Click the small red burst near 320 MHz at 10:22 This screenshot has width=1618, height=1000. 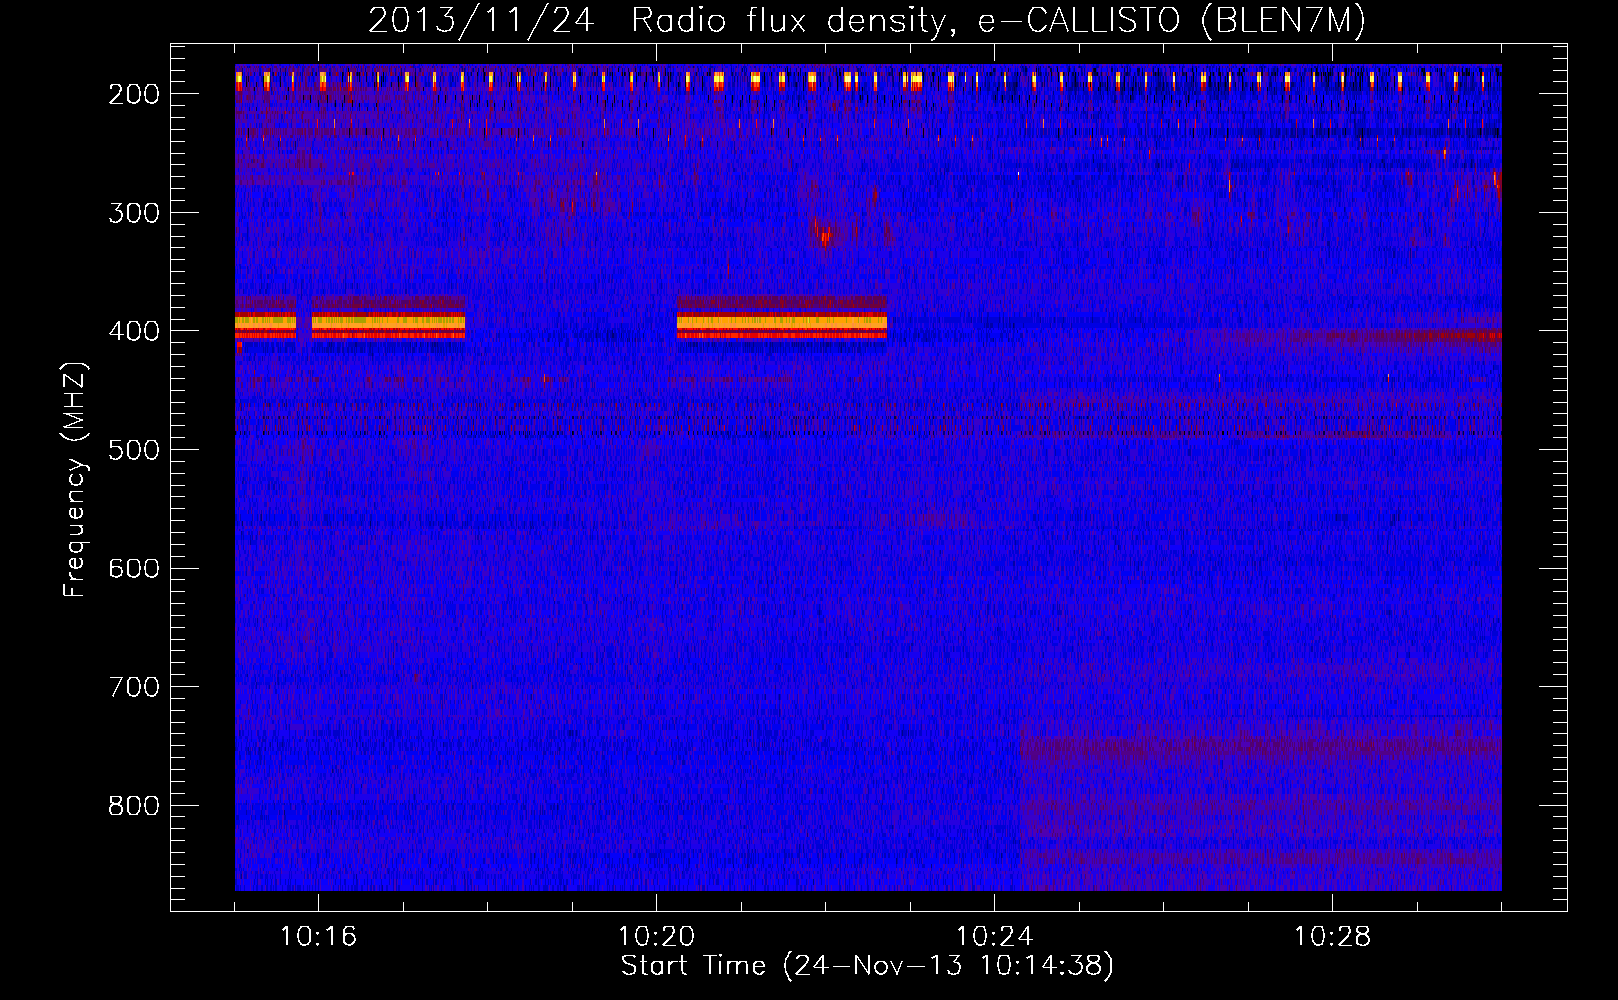pyautogui.click(x=825, y=237)
